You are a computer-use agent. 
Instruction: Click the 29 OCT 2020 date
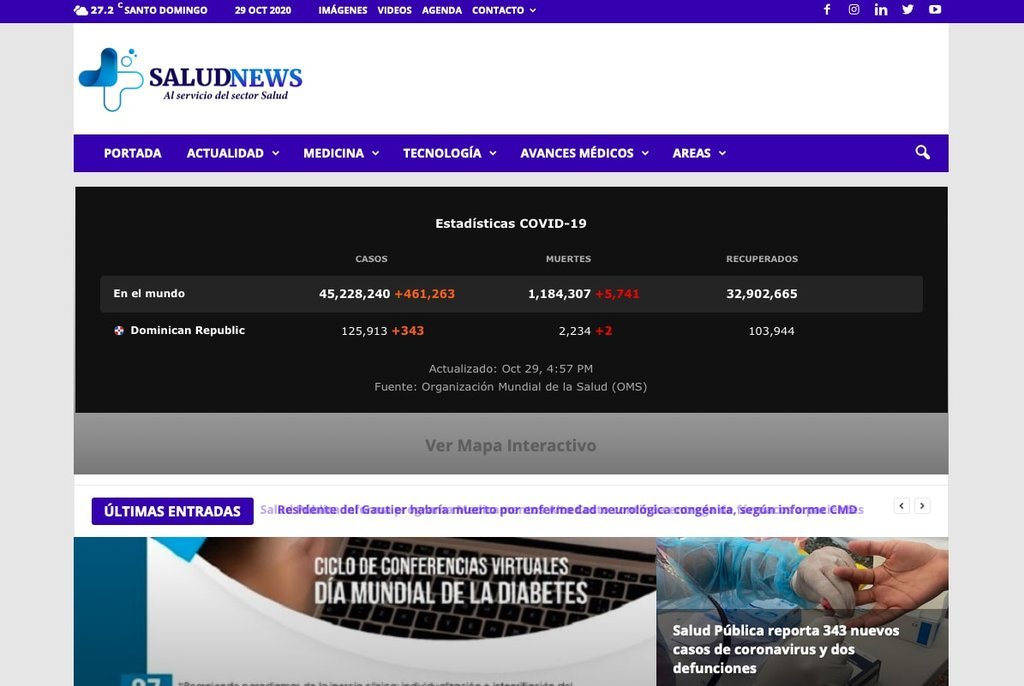[x=263, y=10]
